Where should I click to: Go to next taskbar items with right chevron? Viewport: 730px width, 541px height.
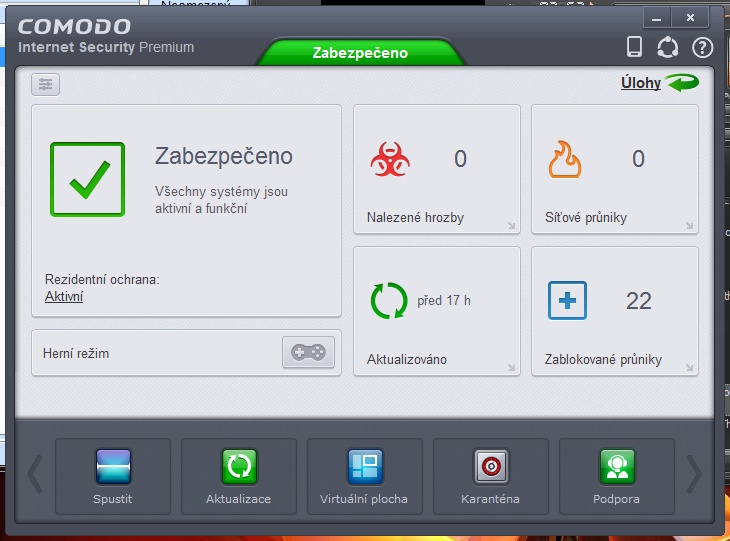point(694,474)
